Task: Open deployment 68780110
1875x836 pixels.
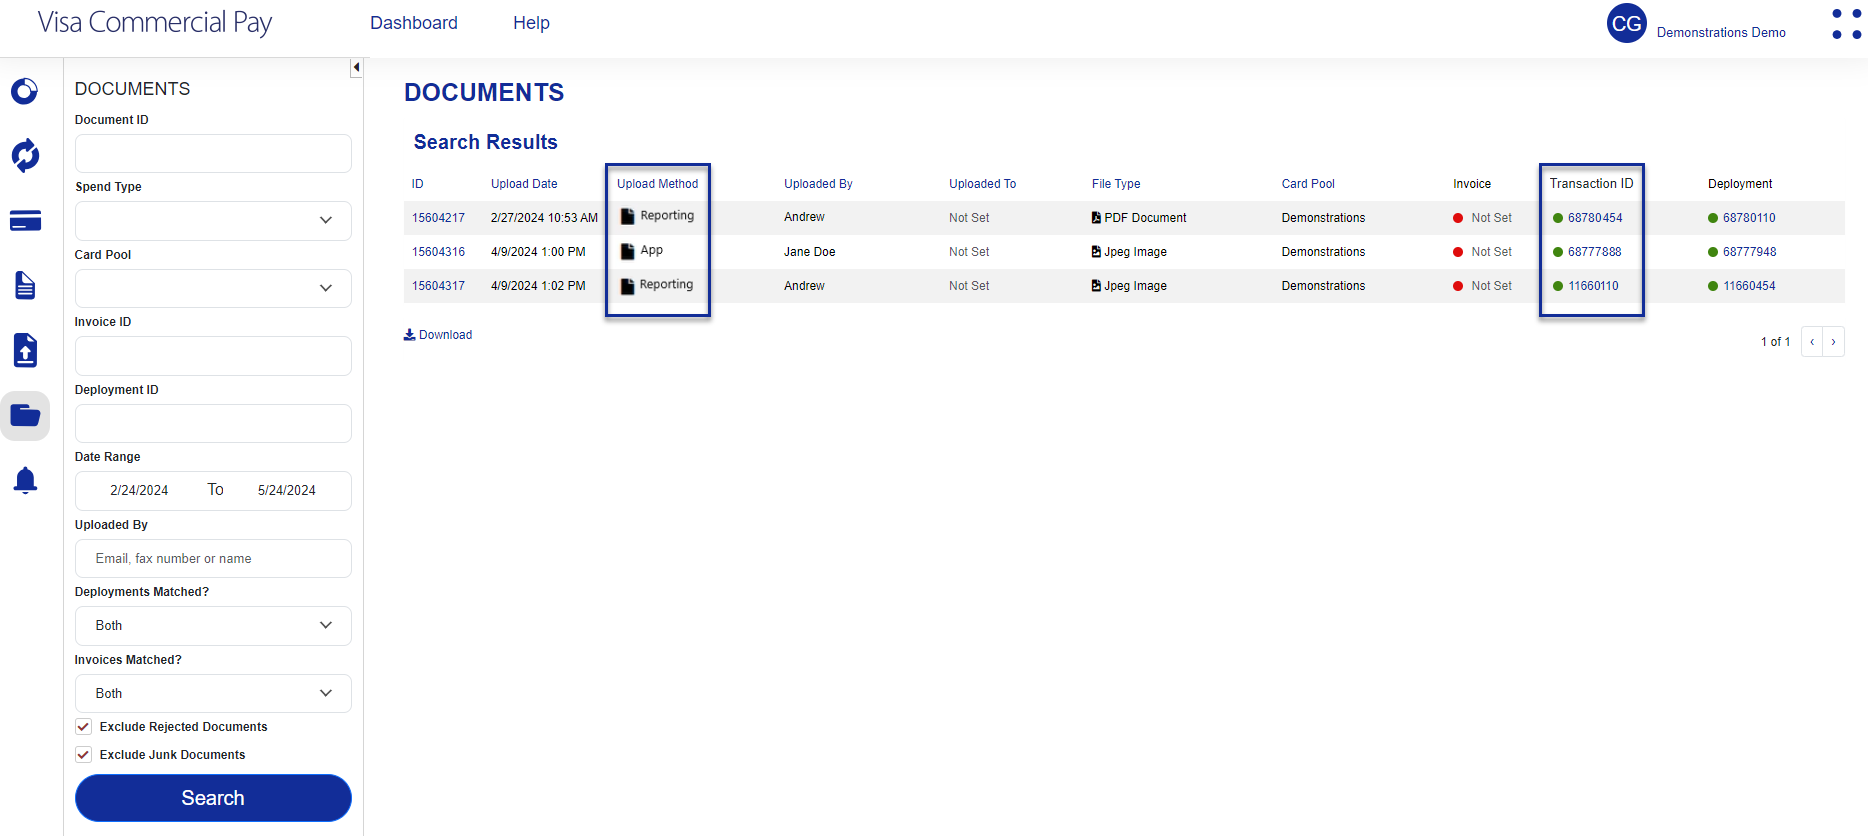Action: (x=1749, y=218)
